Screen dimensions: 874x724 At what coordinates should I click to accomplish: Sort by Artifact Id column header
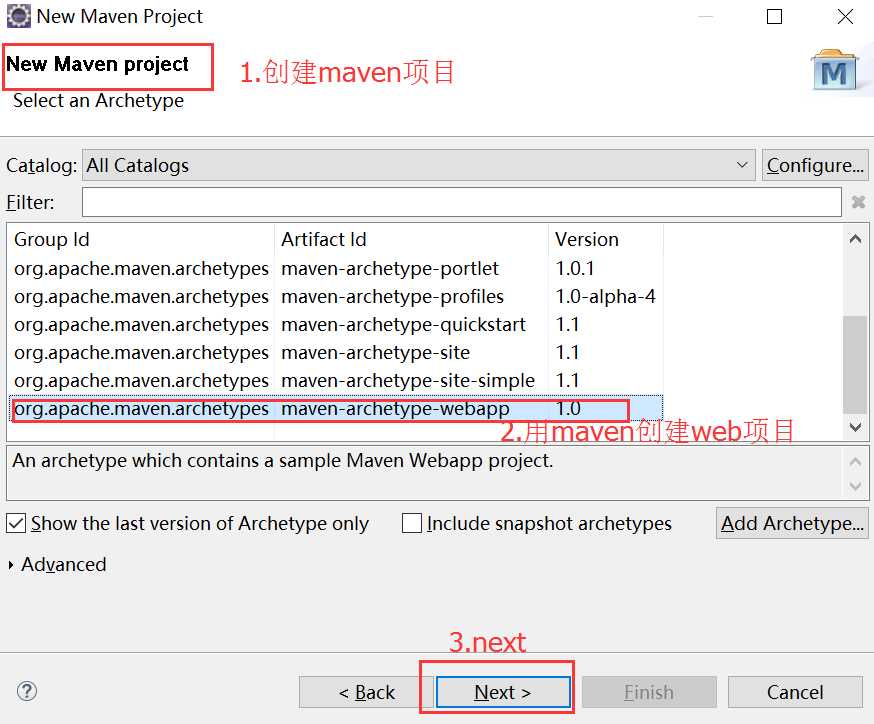tap(411, 239)
